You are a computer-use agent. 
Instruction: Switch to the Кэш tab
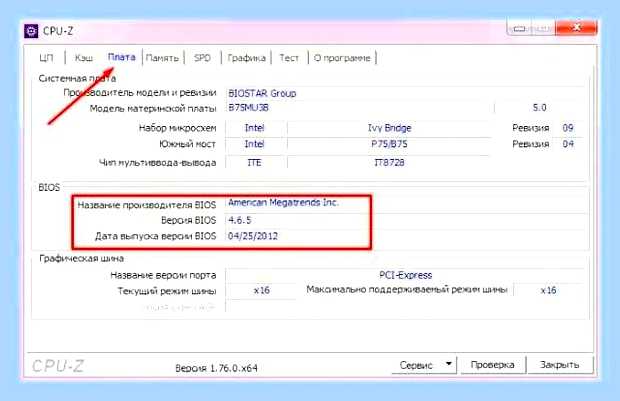(x=84, y=58)
